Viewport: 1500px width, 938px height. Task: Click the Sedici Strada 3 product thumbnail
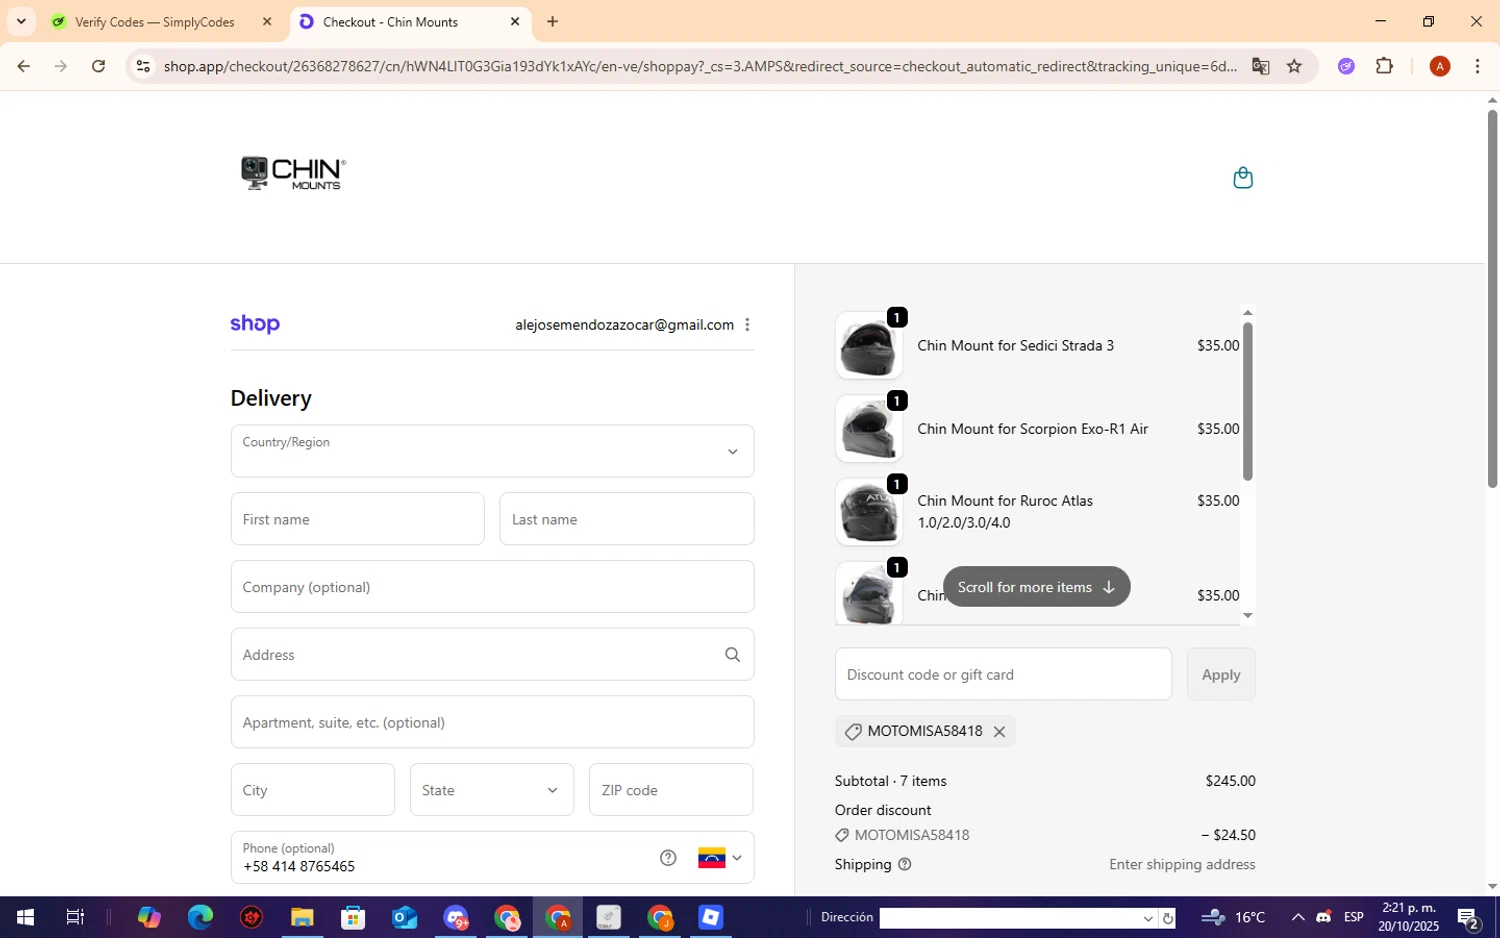869,345
